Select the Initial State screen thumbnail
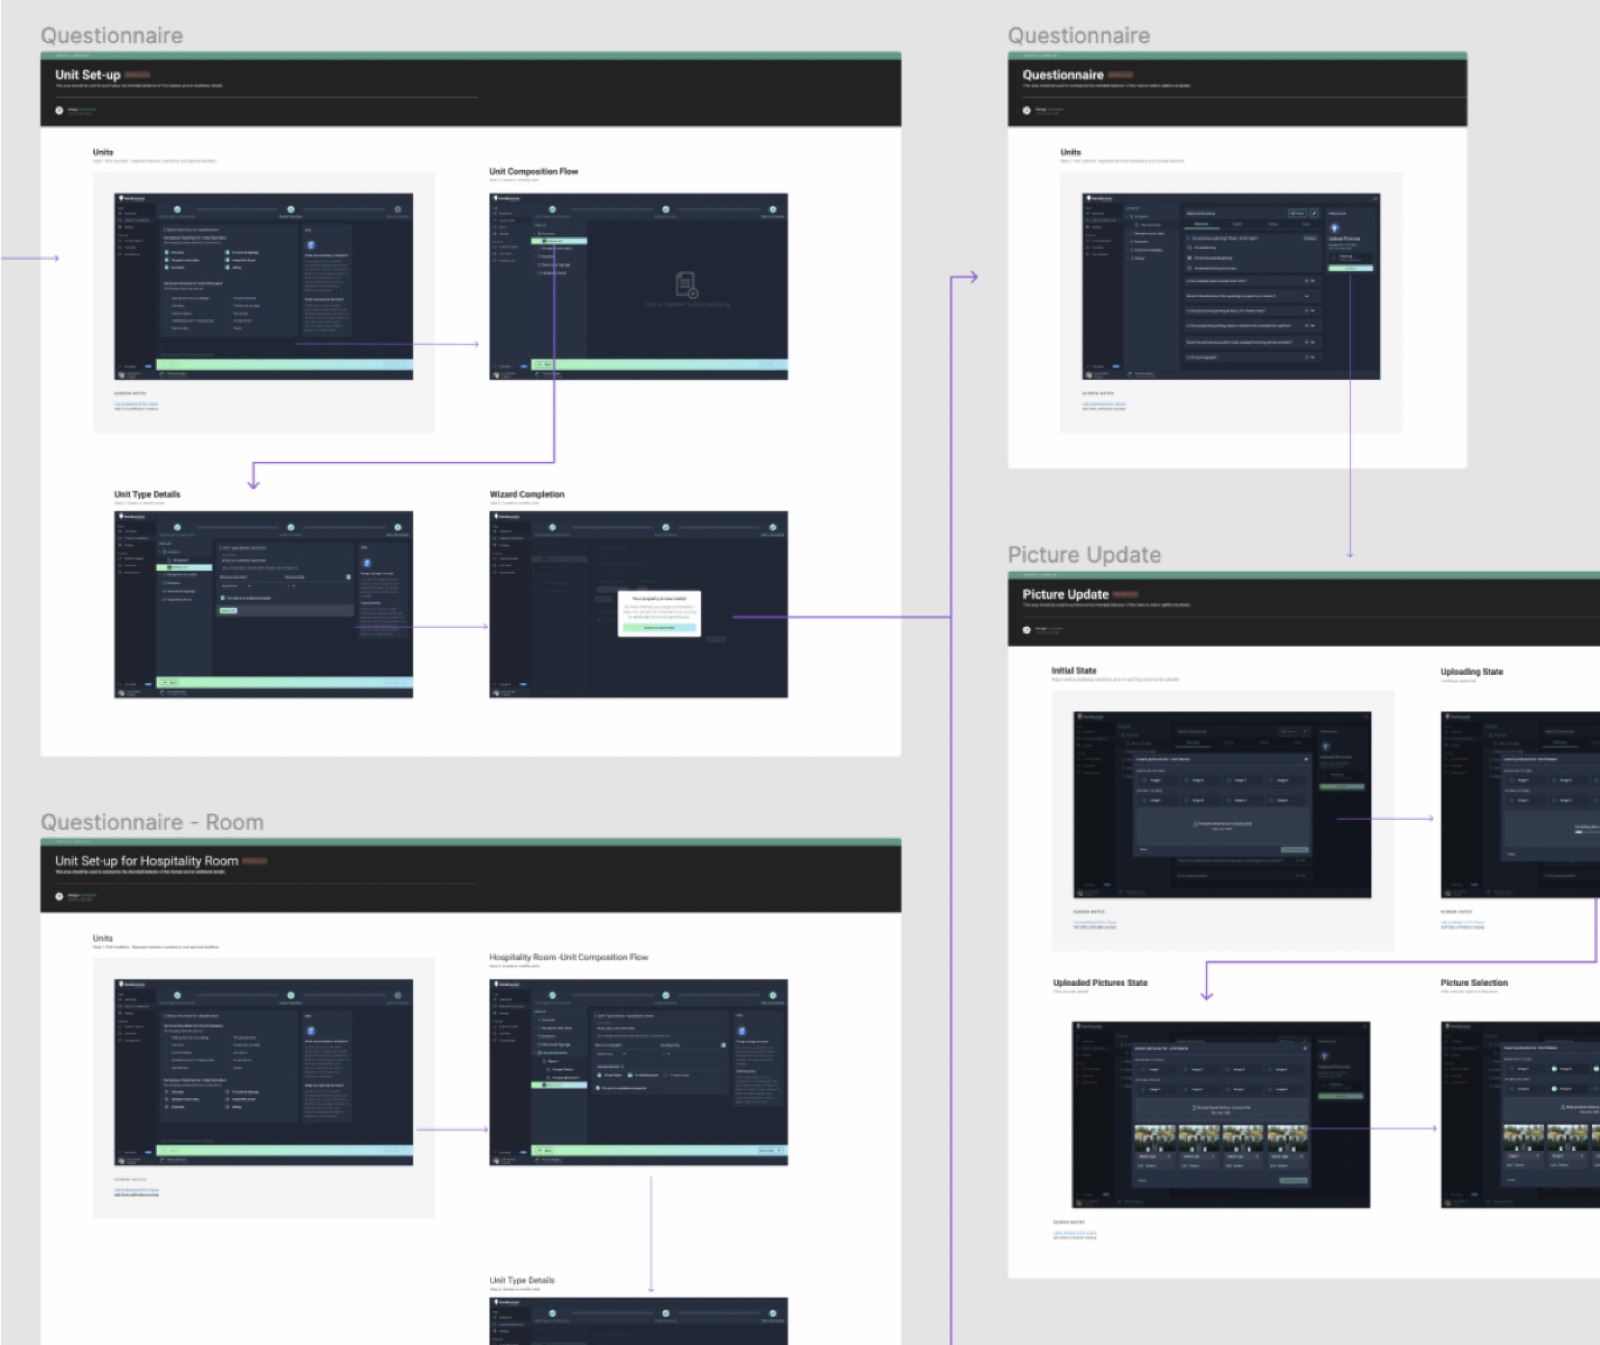The image size is (1600, 1345). click(1221, 805)
